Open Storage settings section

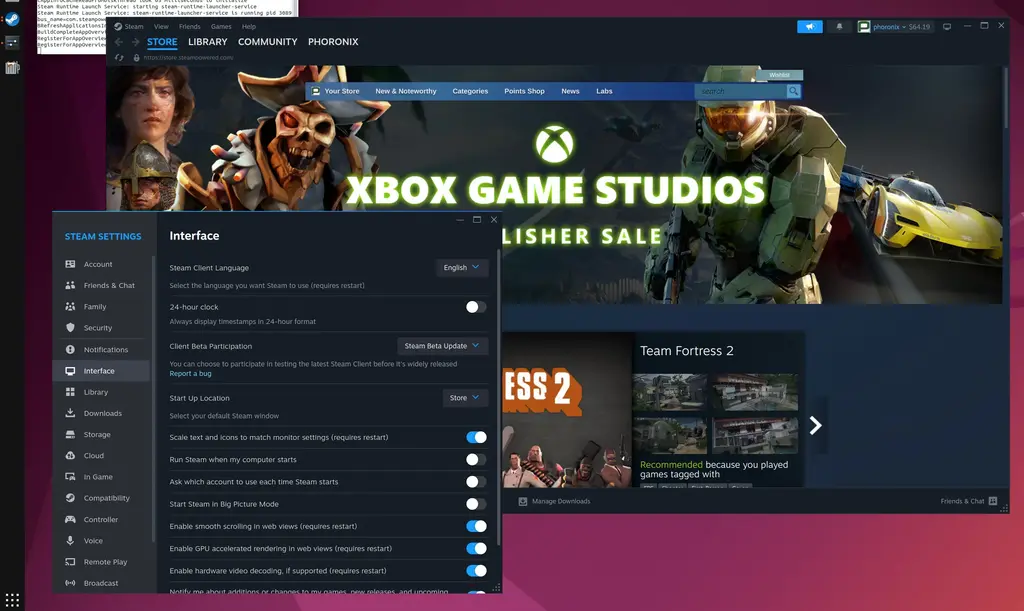[97, 435]
